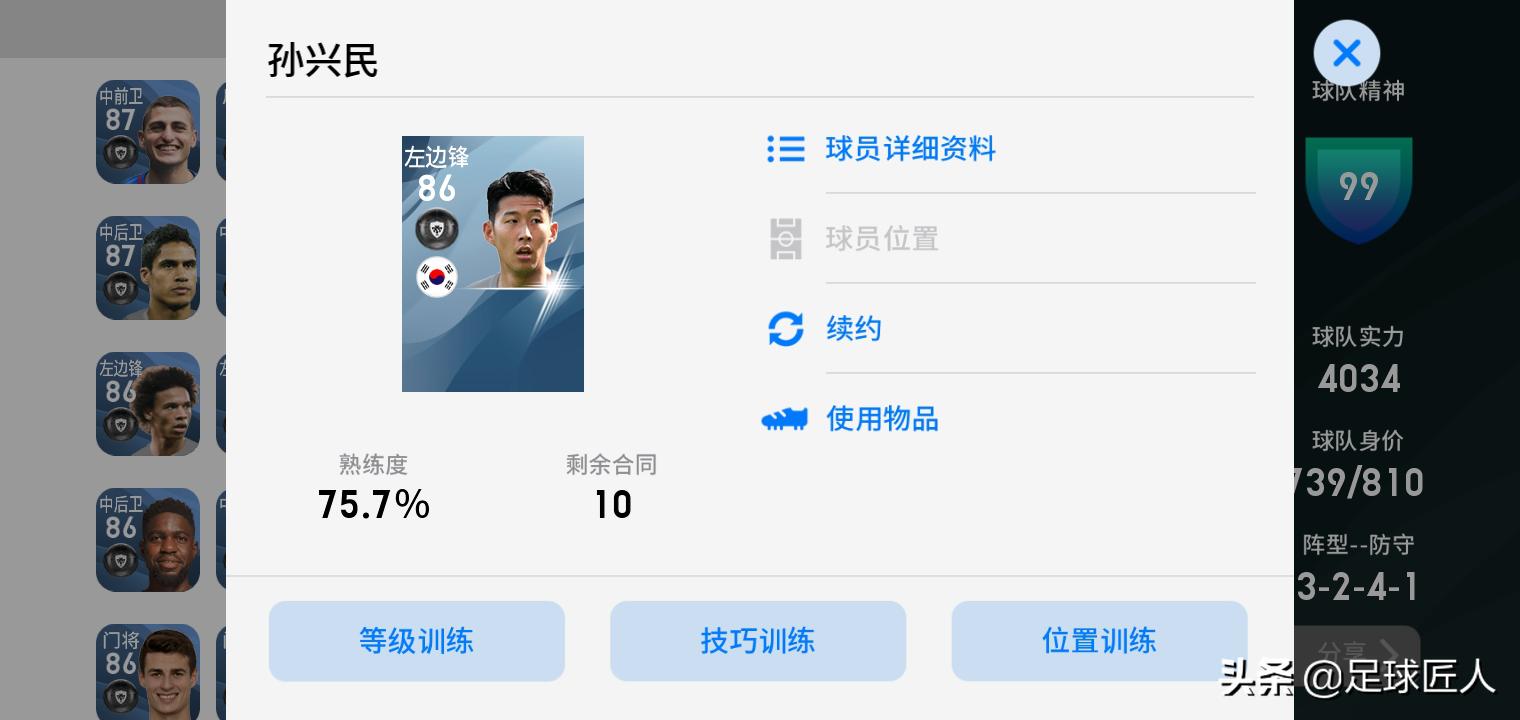Viewport: 1520px width, 720px height.
Task: Tap the 孙兴民 player card image
Action: tap(493, 264)
